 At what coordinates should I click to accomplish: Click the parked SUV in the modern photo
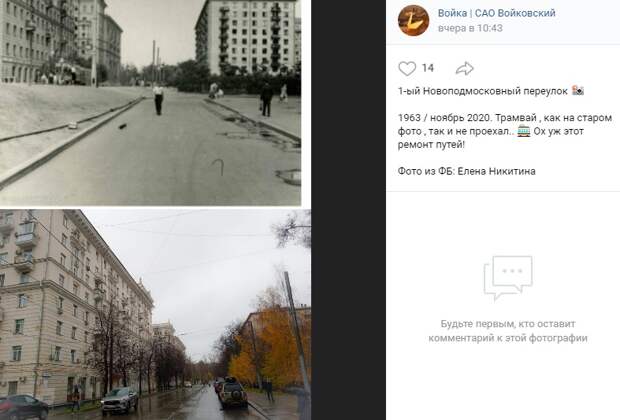pyautogui.click(x=233, y=394)
